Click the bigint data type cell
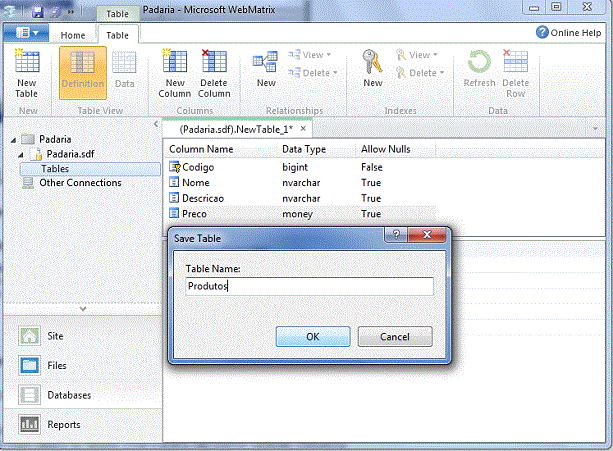Screen dimensions: 613x451 295,167
